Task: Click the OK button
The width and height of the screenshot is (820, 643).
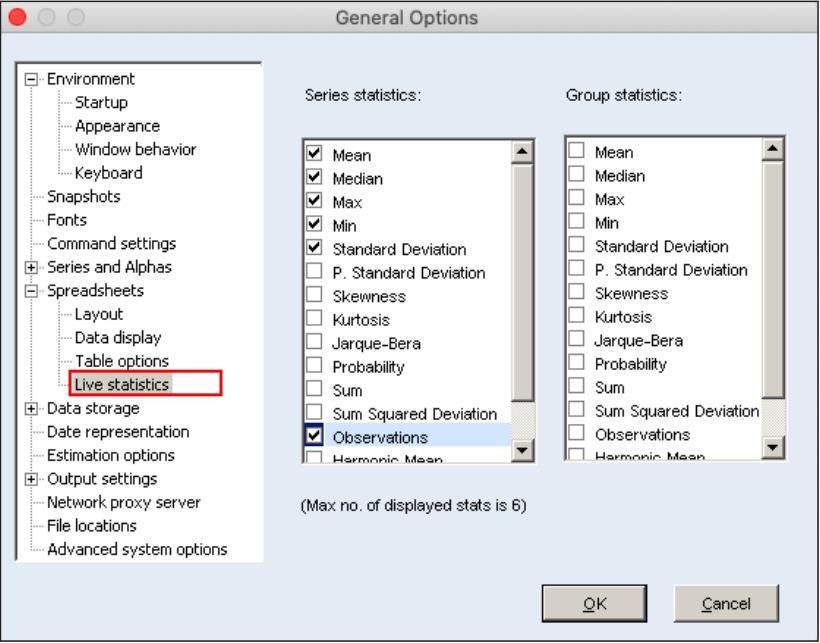Action: 574,603
